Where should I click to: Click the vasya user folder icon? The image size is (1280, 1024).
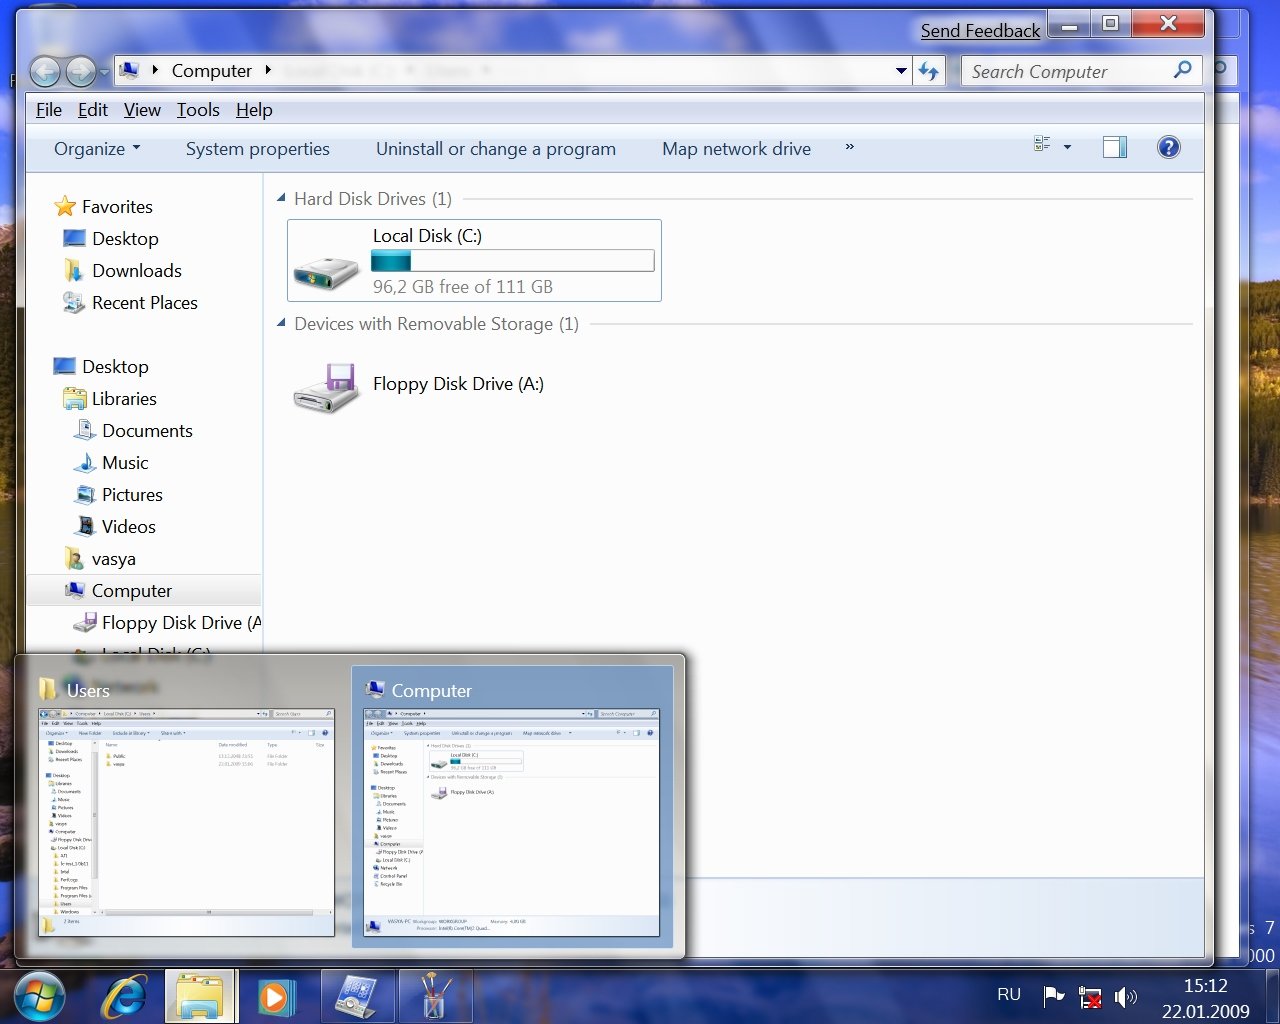[74, 558]
